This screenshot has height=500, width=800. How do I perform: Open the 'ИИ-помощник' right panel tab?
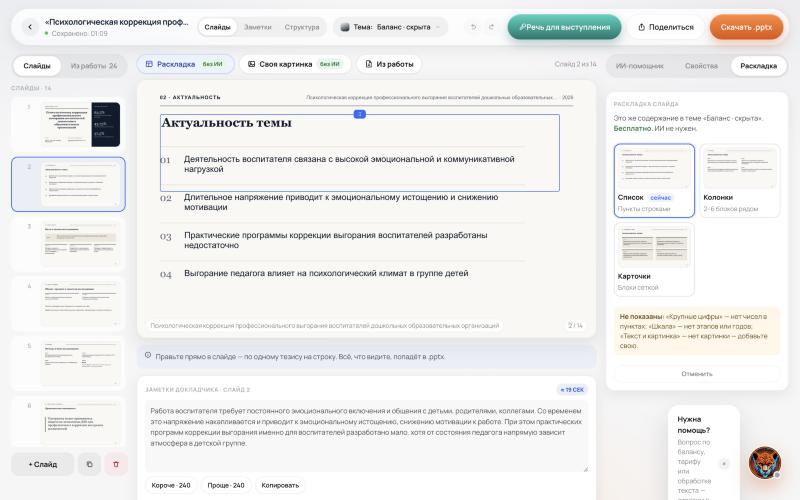click(x=640, y=66)
